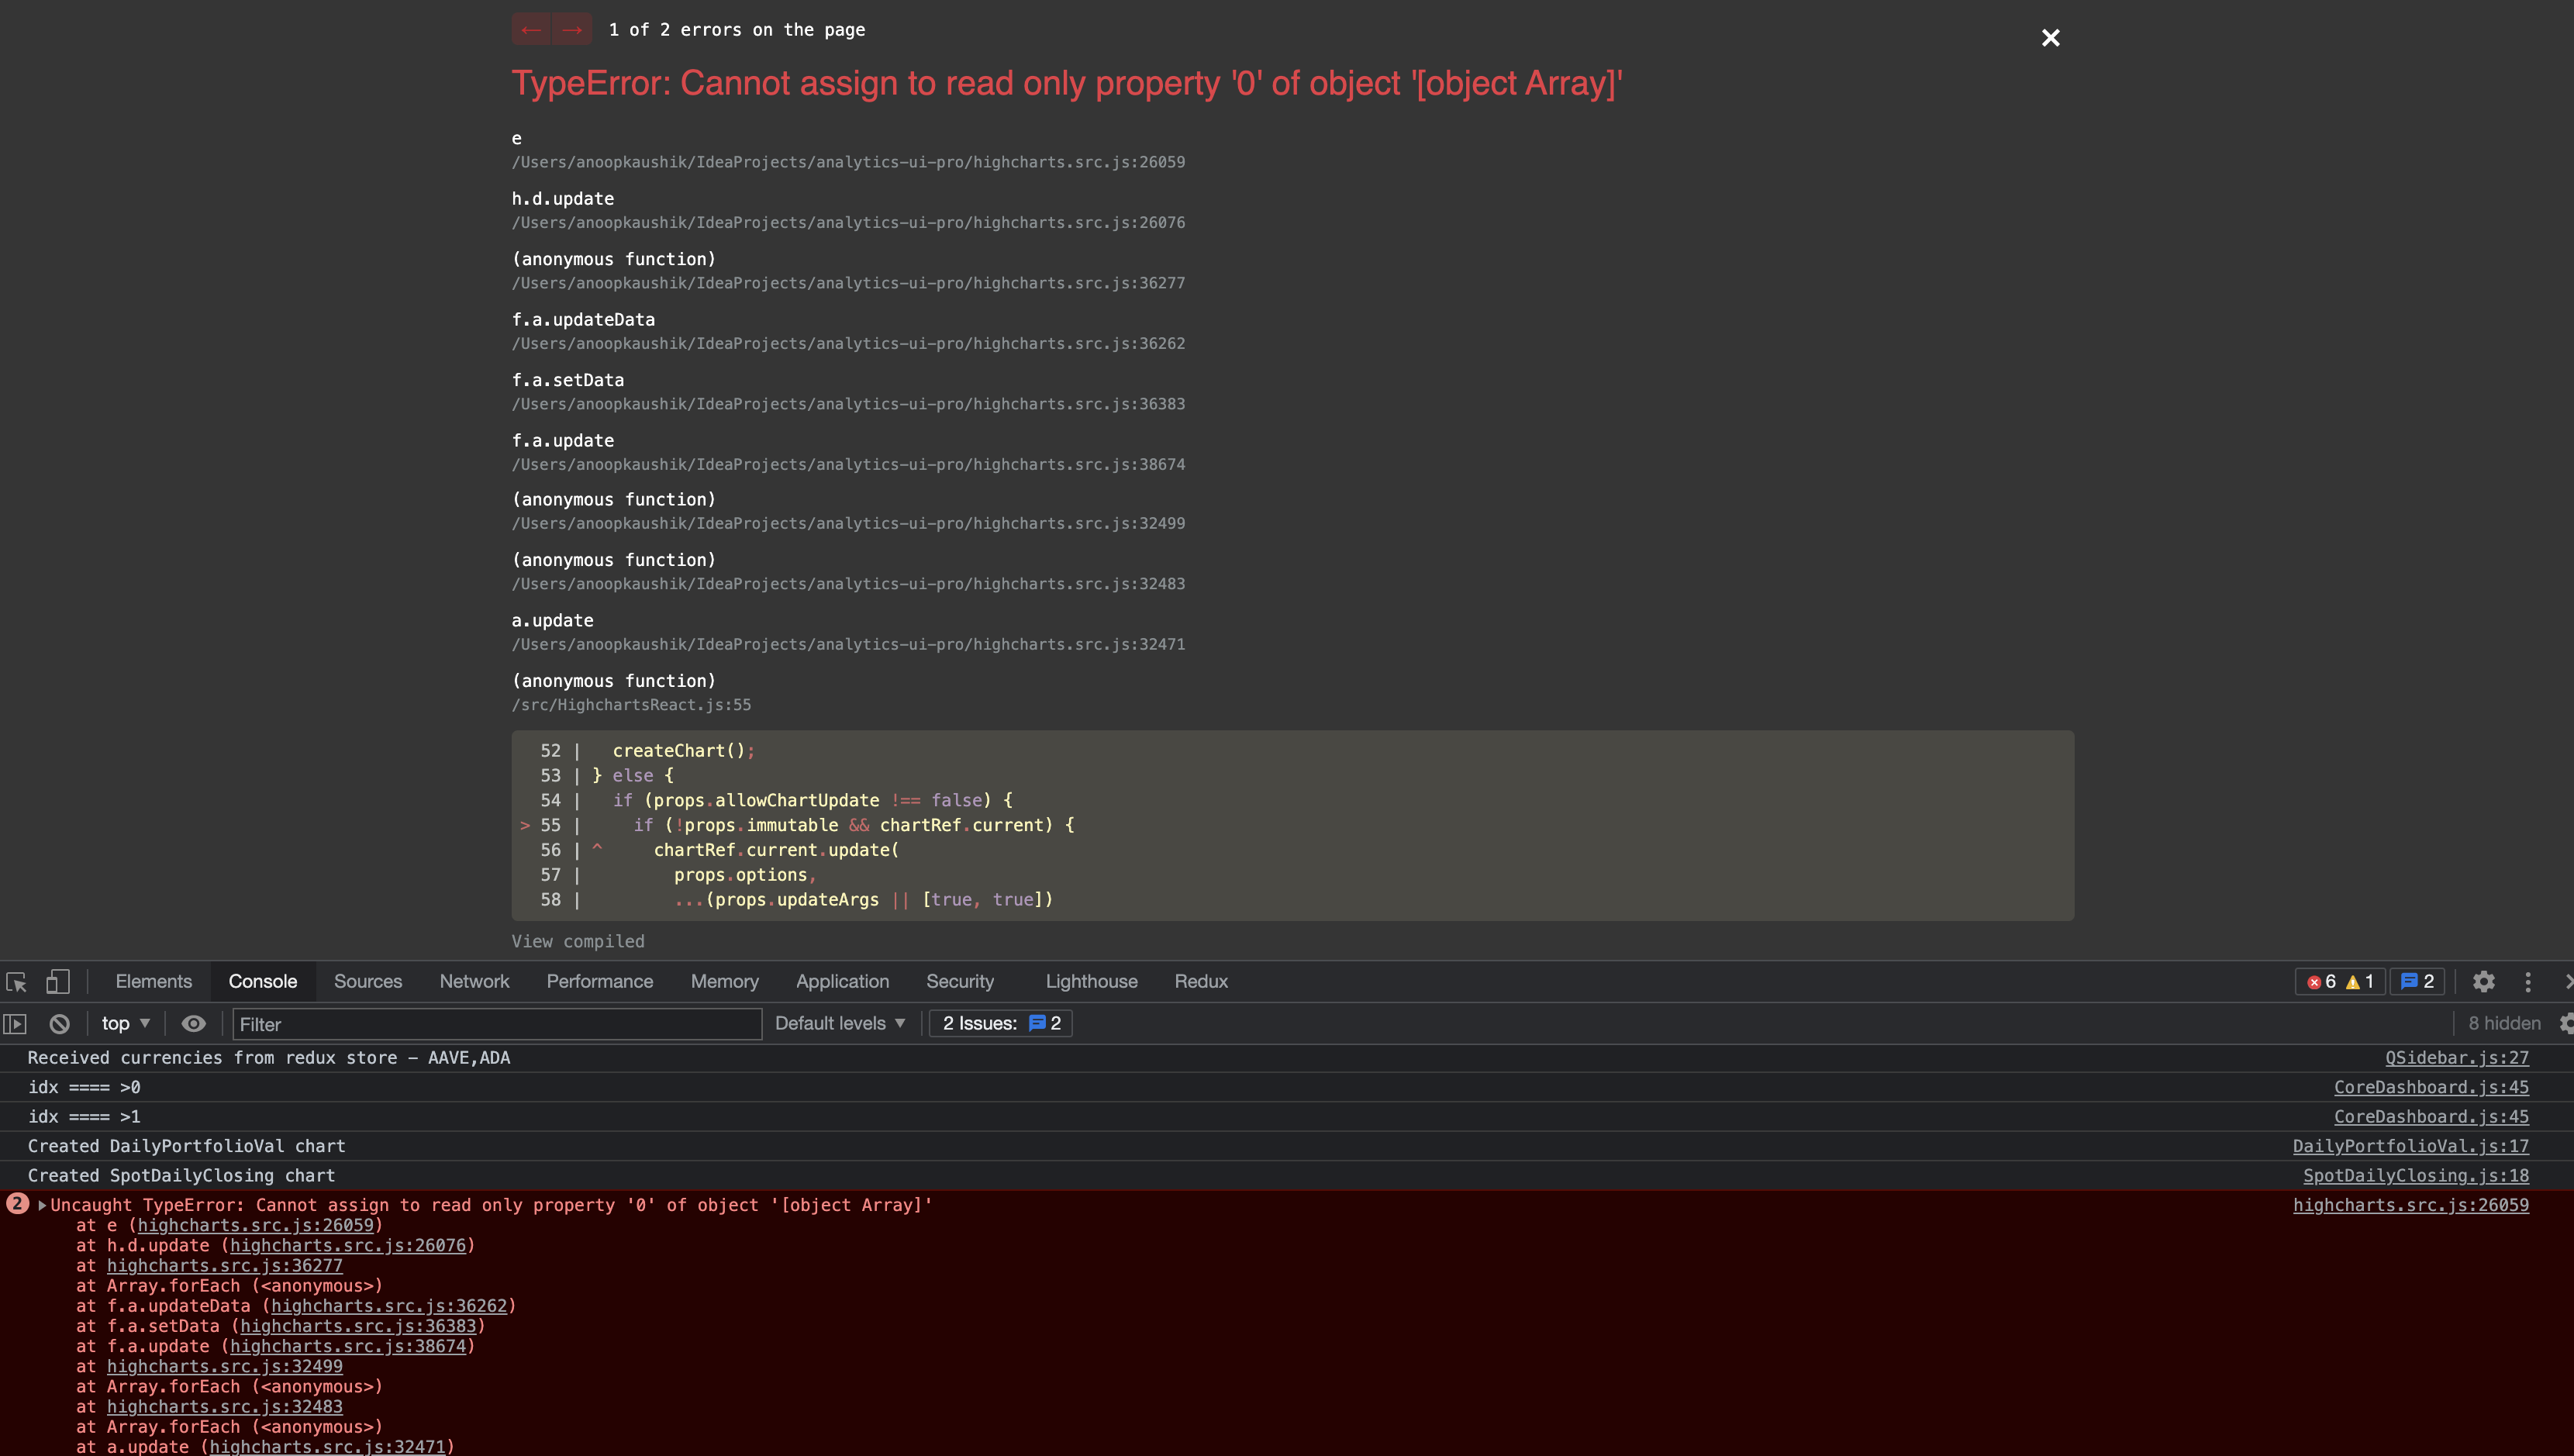Show the console sidebar icon
2574x1456 pixels.
coord(15,1024)
